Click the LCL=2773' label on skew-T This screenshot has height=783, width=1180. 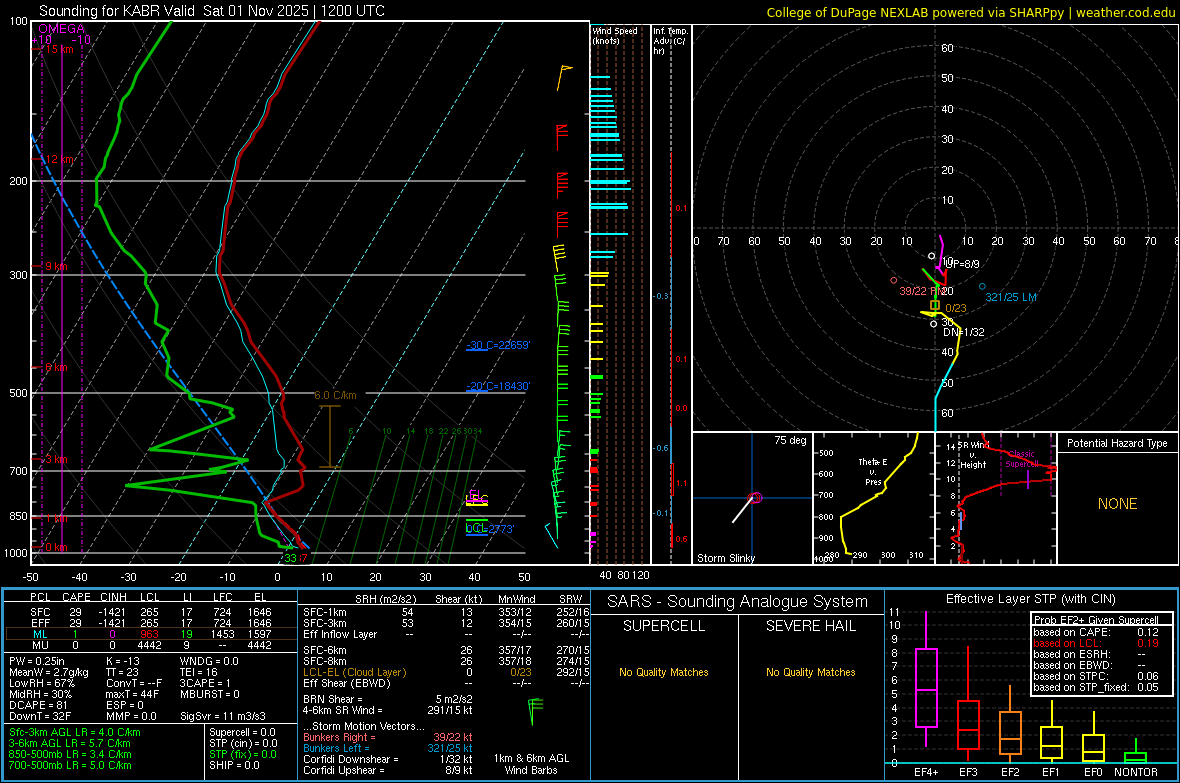click(490, 529)
